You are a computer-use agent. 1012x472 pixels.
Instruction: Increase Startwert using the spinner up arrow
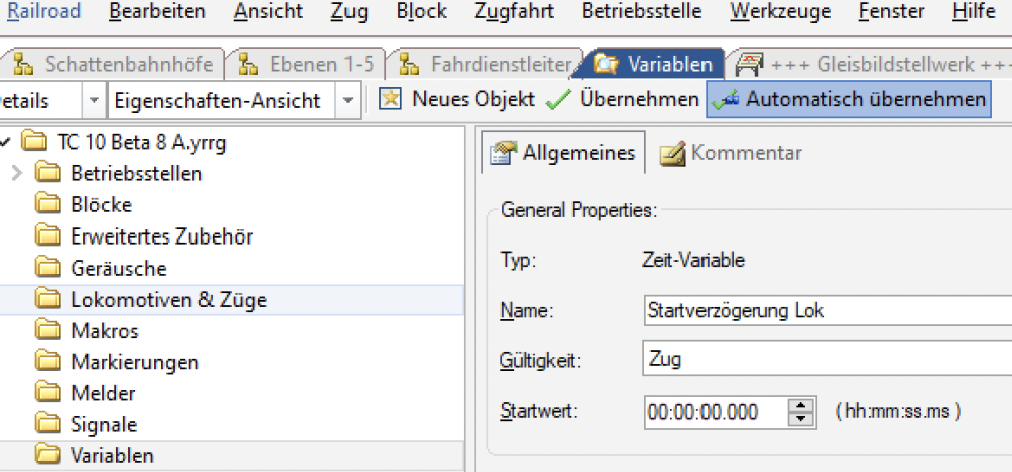click(800, 405)
